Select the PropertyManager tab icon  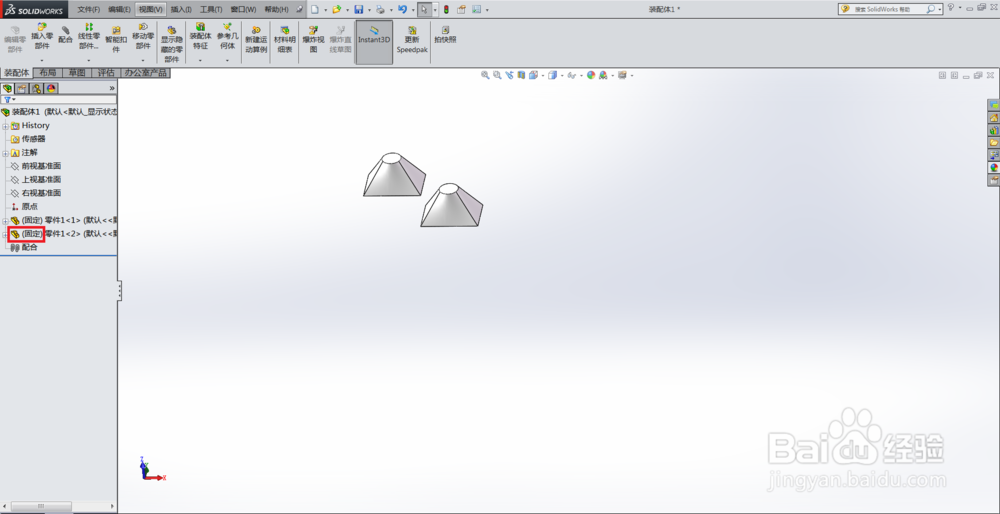[x=22, y=88]
